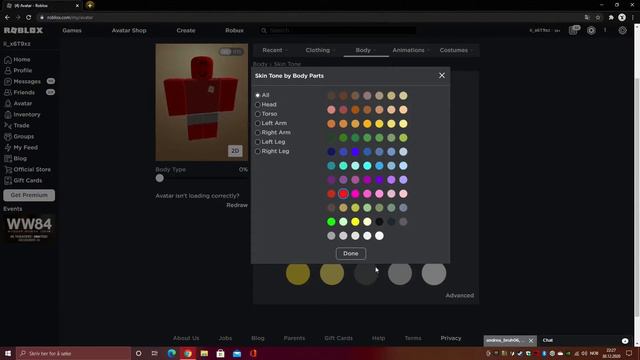Screen dimensions: 640x360
Task: Expand the Animations dropdown tab
Action: click(x=411, y=50)
